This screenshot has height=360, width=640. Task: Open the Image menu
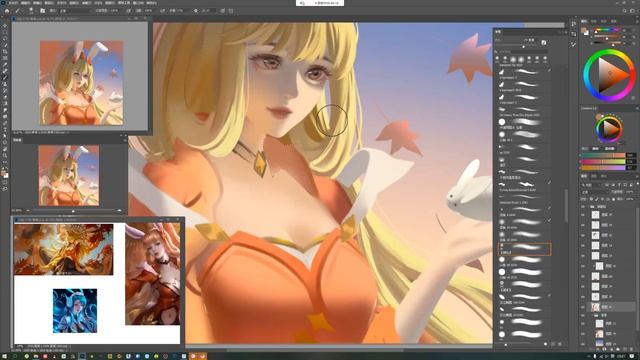point(38,3)
